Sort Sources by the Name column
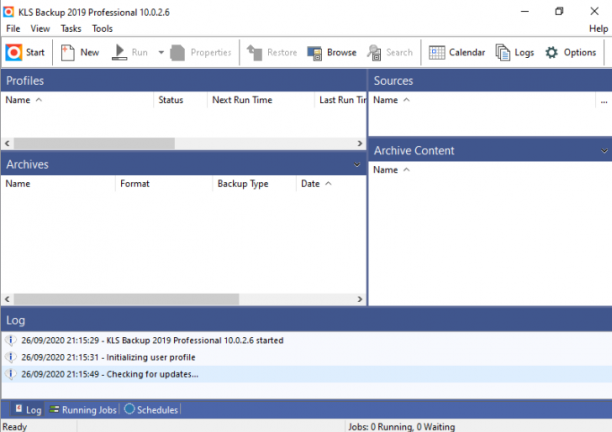 pyautogui.click(x=482, y=100)
